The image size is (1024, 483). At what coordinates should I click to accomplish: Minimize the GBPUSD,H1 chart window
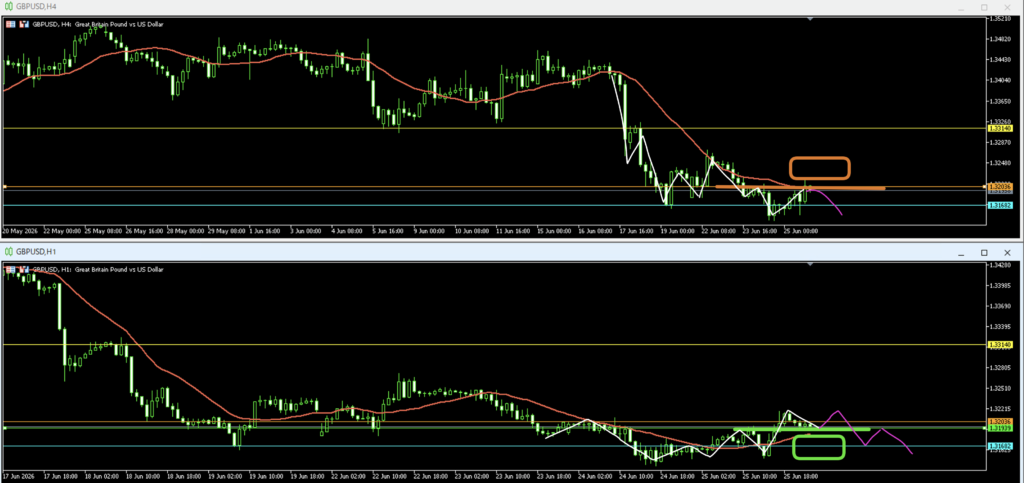click(x=962, y=252)
